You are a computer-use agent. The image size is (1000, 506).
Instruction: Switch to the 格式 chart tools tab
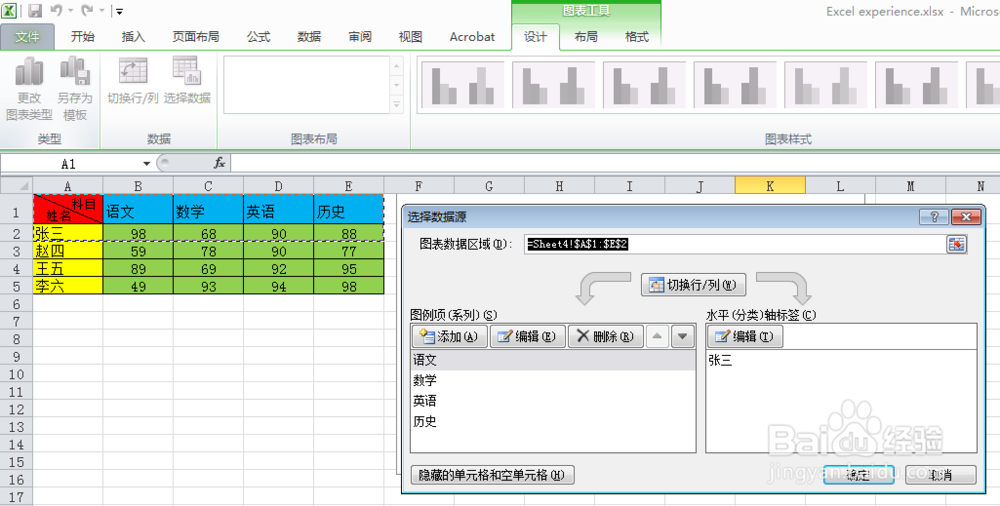[637, 37]
